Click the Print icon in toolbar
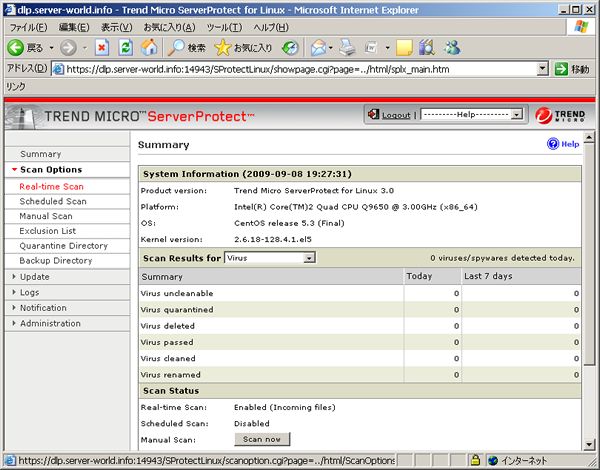Viewport: 600px width, 470px height. tap(347, 47)
